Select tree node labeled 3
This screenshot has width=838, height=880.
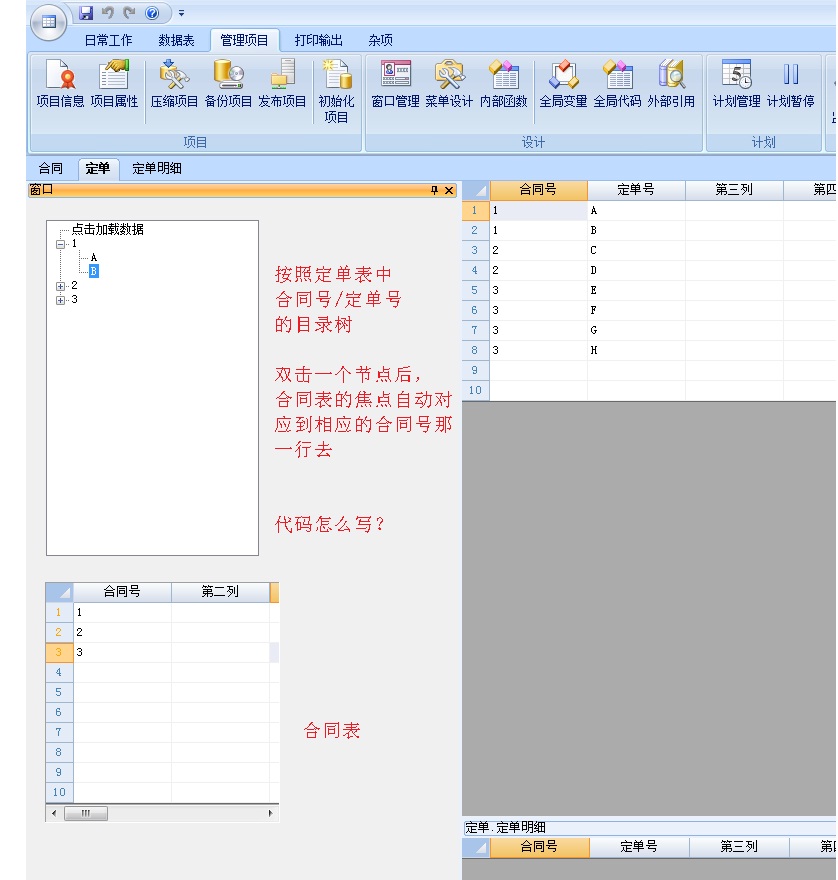coord(74,299)
